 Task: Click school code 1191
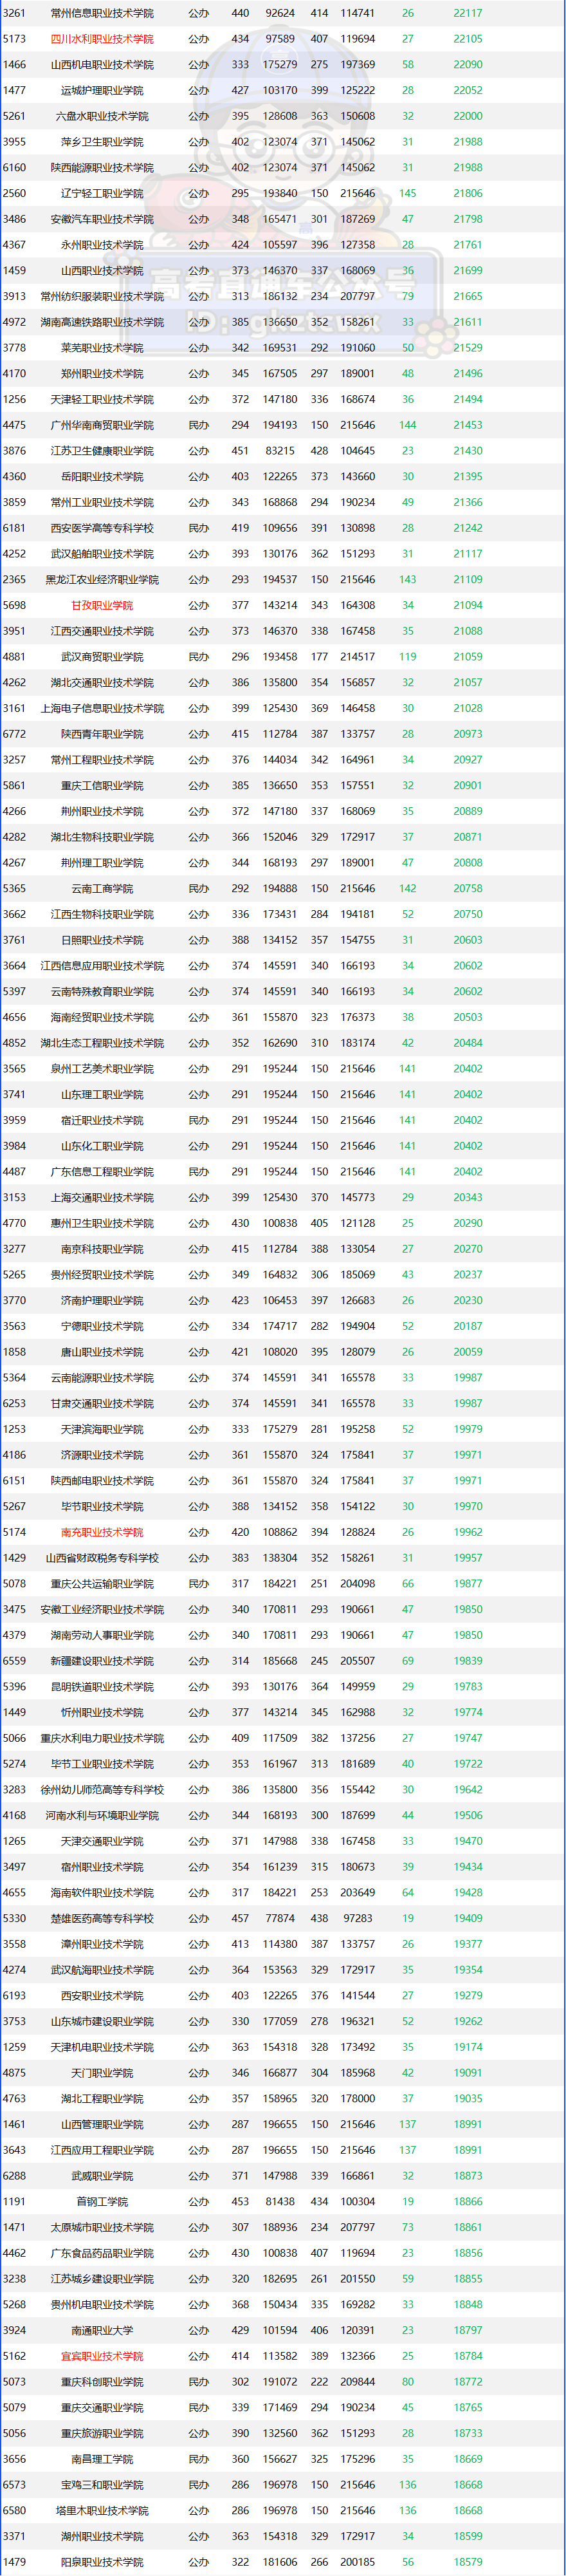coord(14,2202)
